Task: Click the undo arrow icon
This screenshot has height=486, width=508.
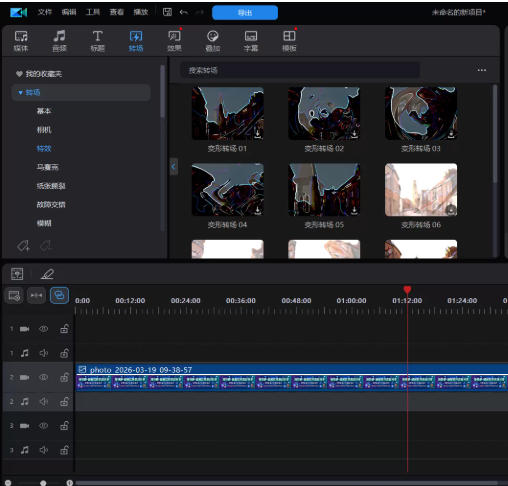Action: tap(184, 12)
